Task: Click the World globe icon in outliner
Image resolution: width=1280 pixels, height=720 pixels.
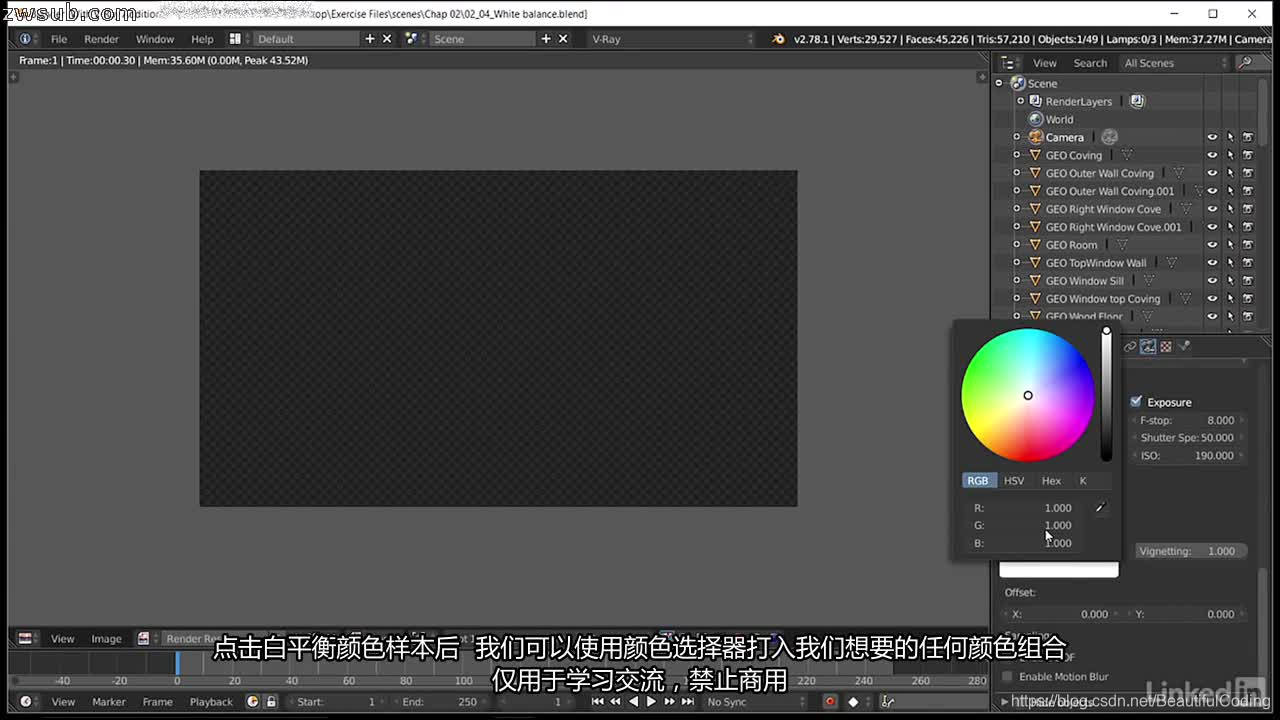Action: click(x=1036, y=119)
